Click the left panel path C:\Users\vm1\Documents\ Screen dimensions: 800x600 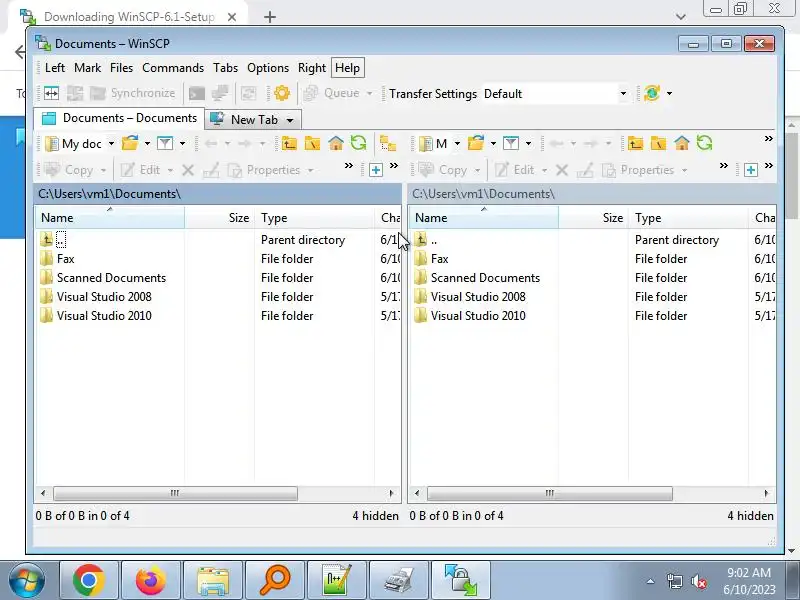[x=109, y=194]
